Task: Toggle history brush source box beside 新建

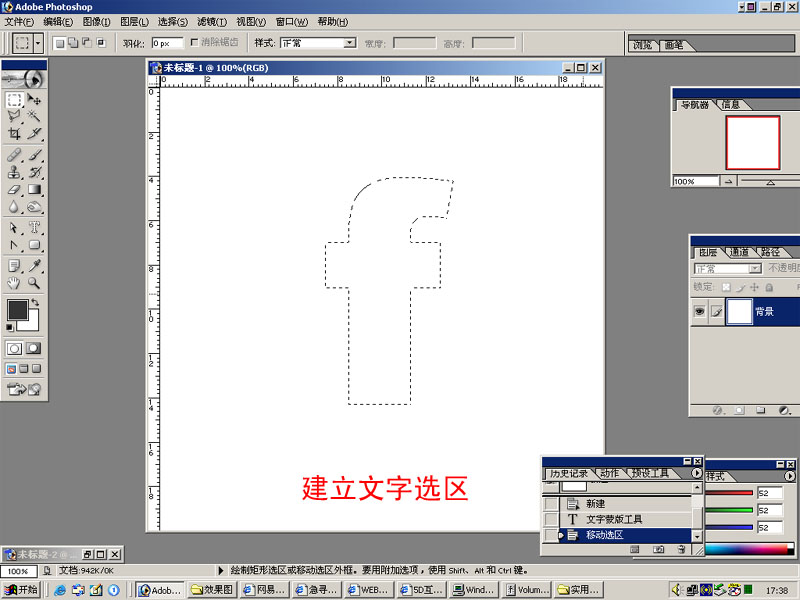Action: (x=551, y=504)
